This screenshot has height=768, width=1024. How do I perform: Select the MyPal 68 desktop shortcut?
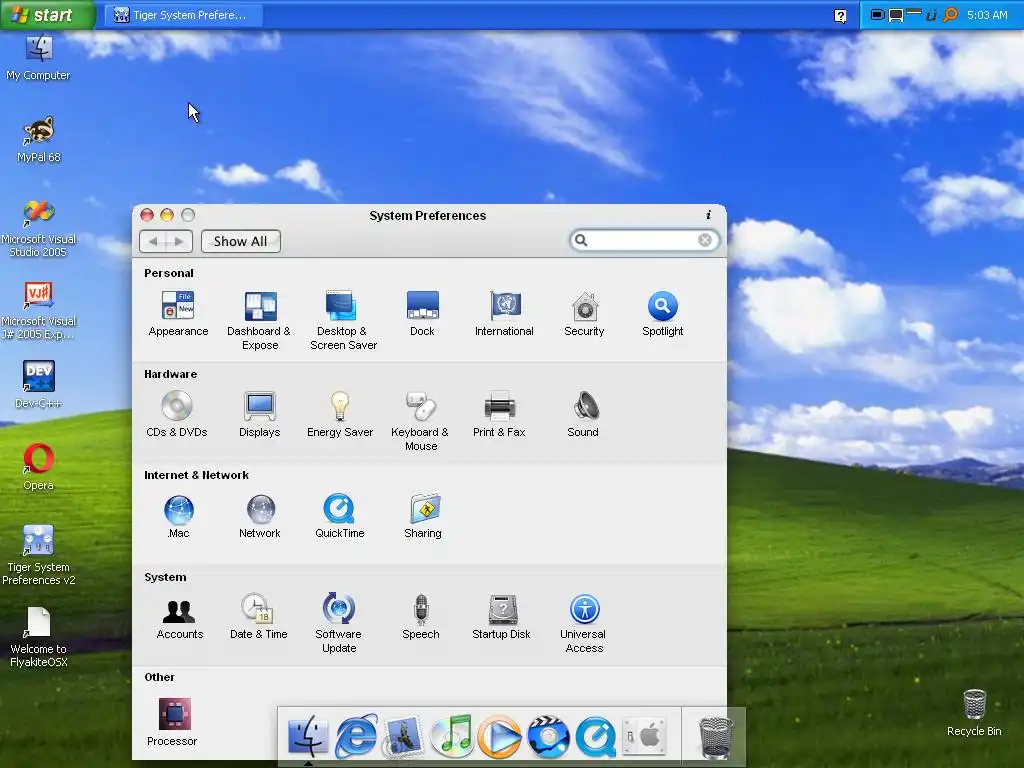(39, 139)
